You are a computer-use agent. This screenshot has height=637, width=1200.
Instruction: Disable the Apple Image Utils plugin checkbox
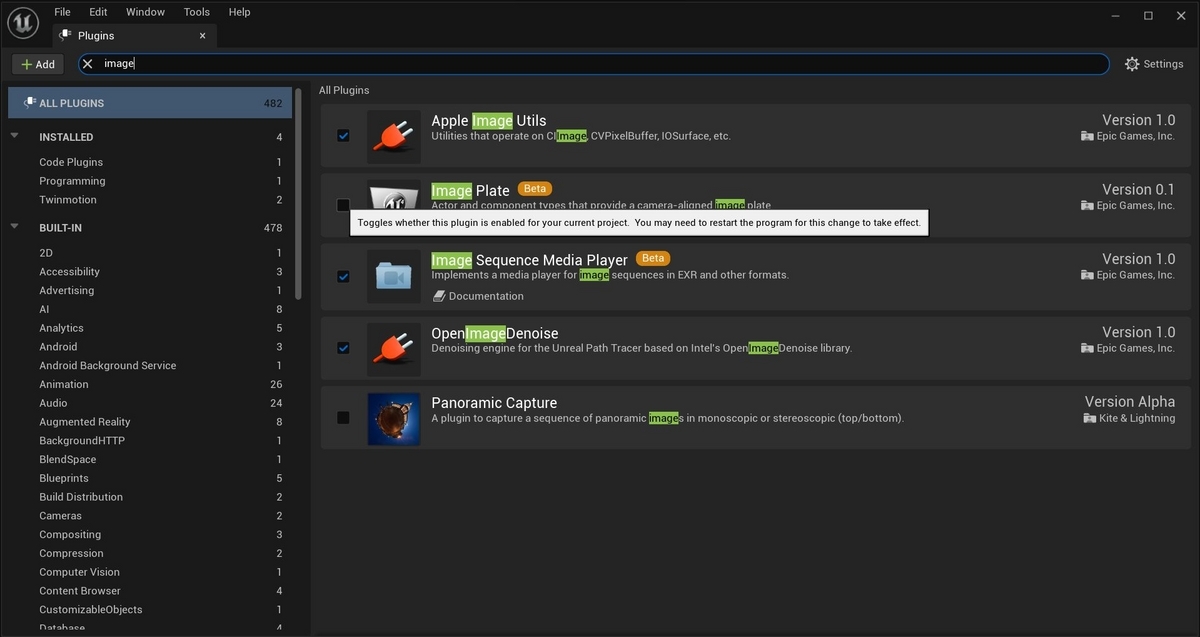click(x=343, y=136)
